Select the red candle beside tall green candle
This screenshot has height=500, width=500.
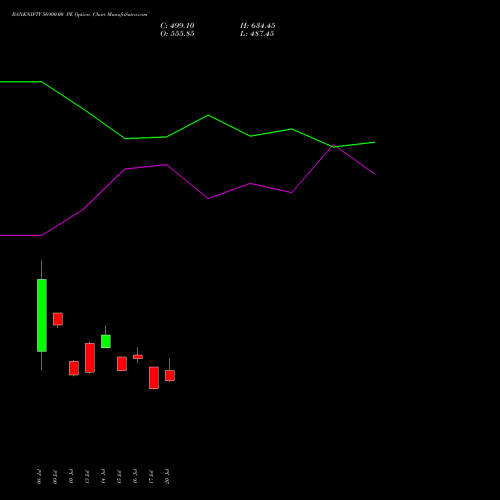pos(58,319)
